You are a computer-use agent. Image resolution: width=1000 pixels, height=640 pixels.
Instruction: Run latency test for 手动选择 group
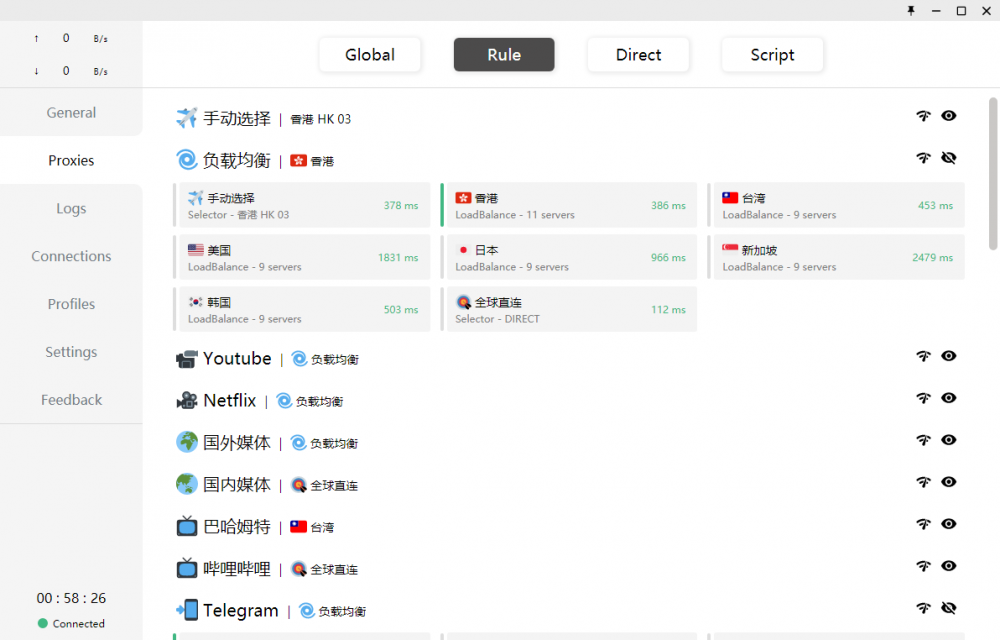point(923,116)
